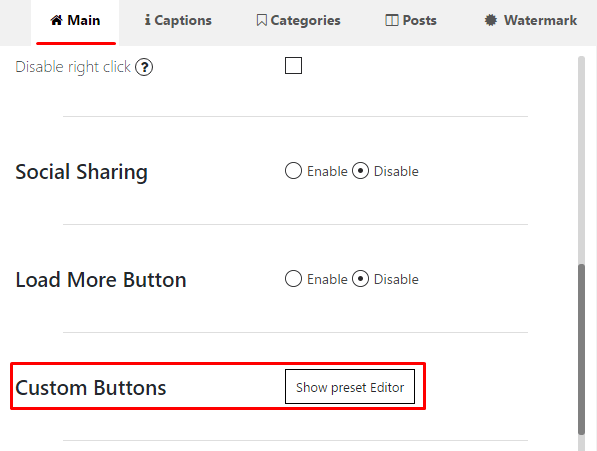The image size is (597, 451).
Task: Click the vertical scrollbar thumb
Action: 581,349
